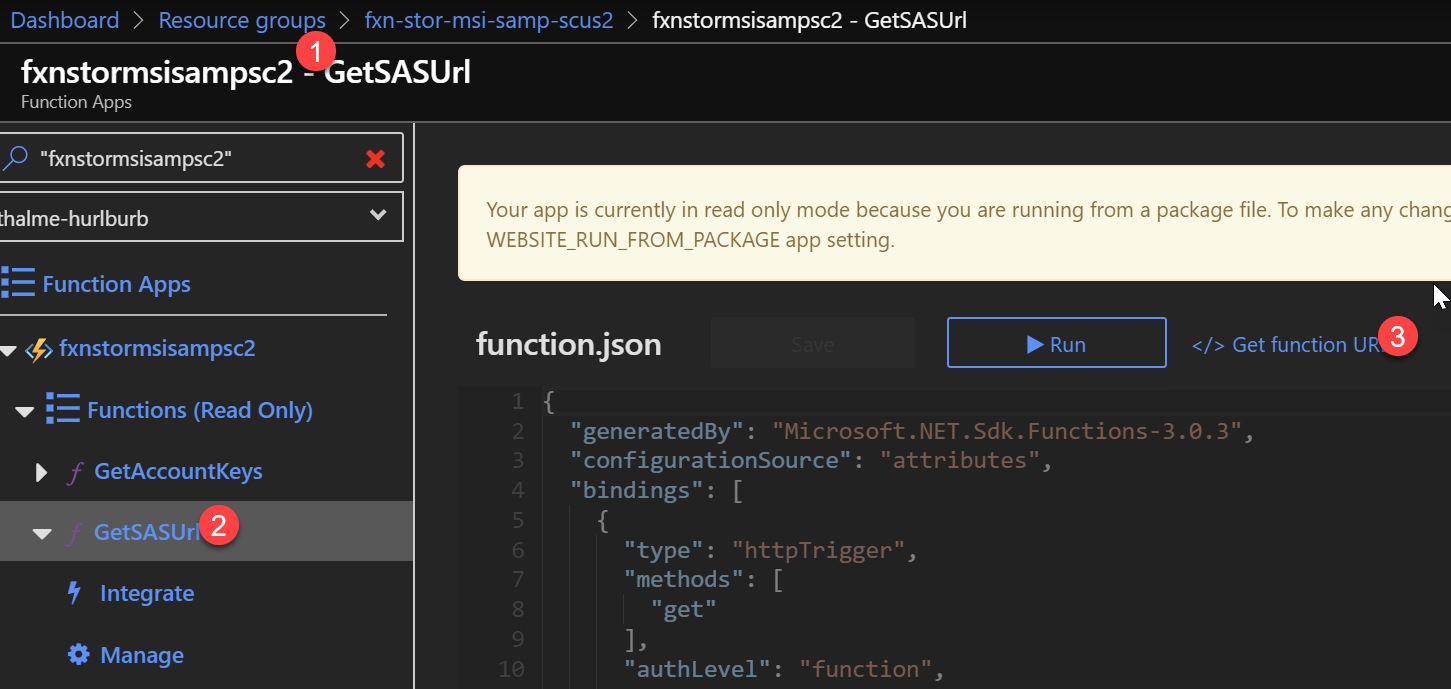The height and width of the screenshot is (689, 1451).
Task: Open Resource groups breadcrumb
Action: point(242,20)
